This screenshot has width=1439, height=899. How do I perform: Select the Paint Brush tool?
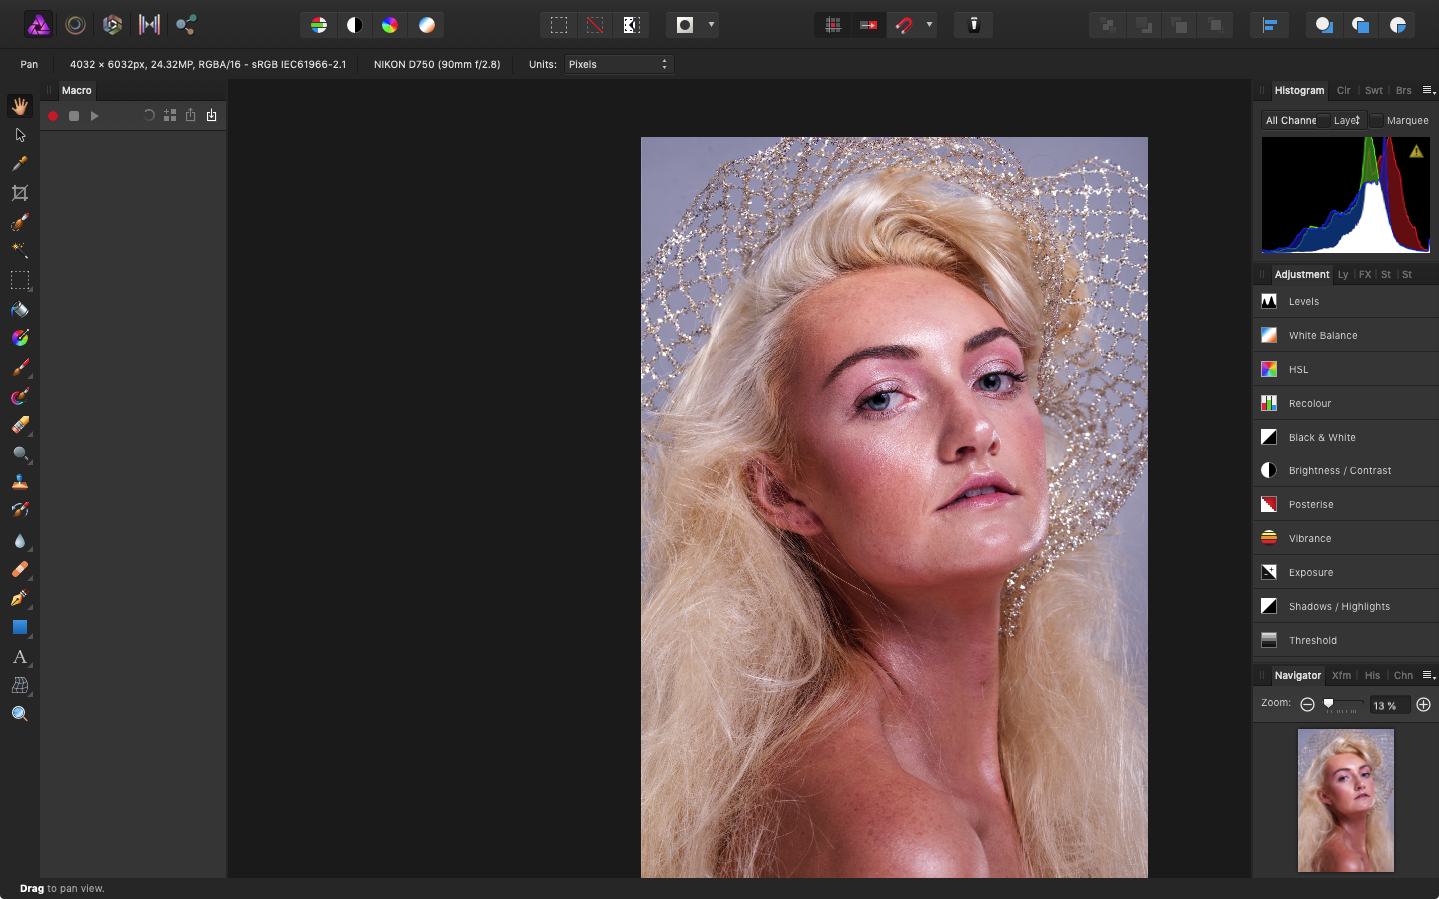(x=20, y=367)
